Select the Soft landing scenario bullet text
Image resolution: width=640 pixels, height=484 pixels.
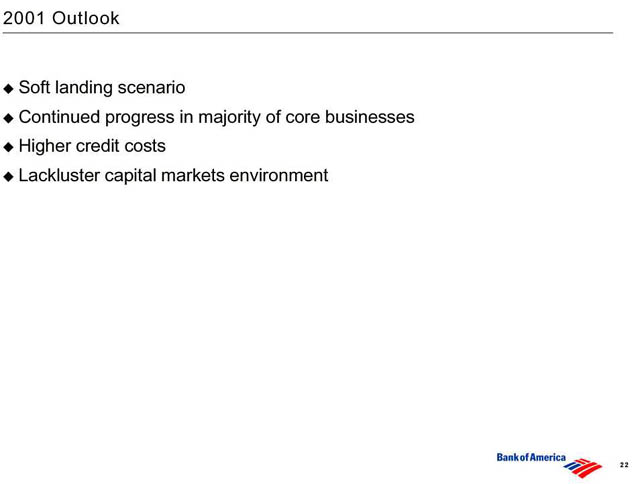[x=102, y=87]
